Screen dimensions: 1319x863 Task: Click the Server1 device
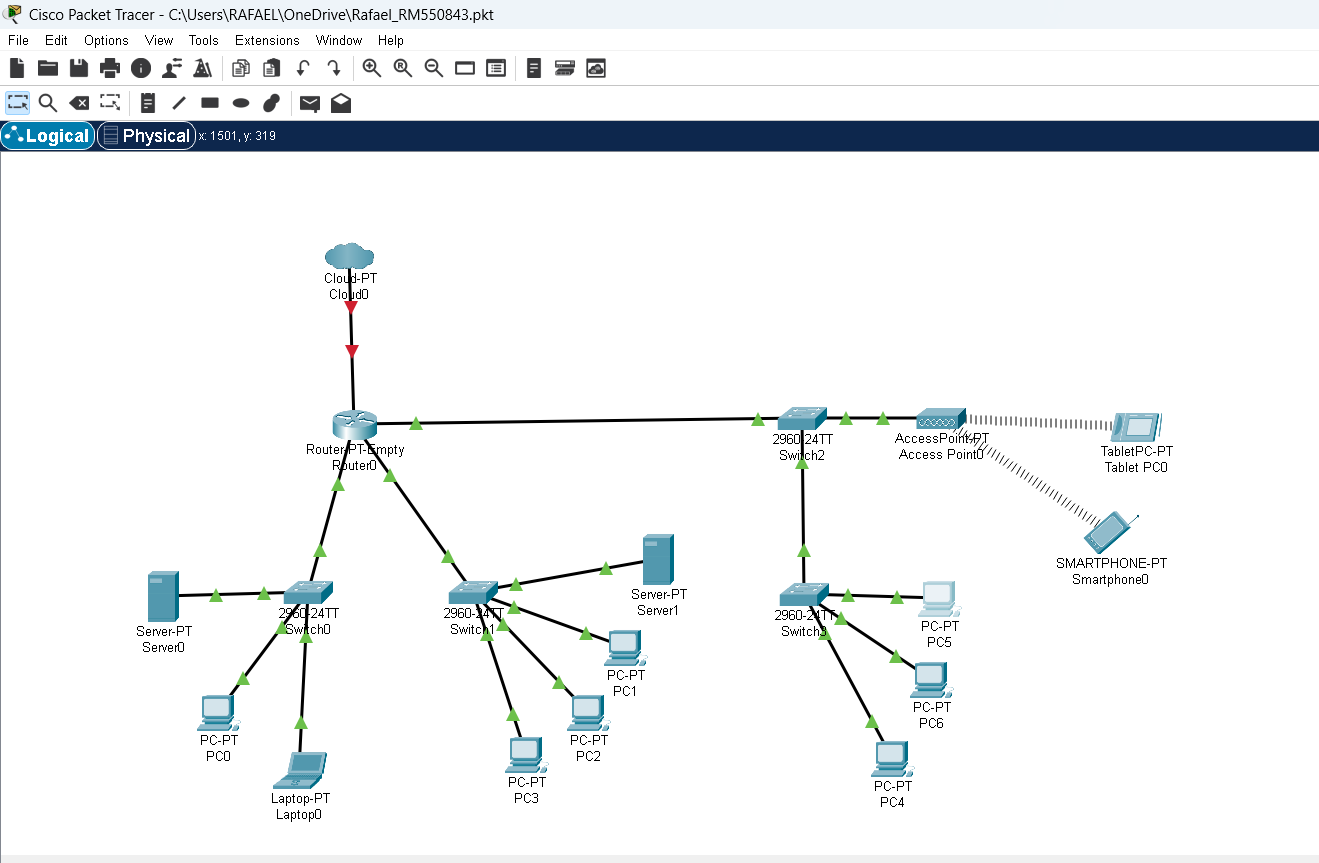pyautogui.click(x=657, y=559)
